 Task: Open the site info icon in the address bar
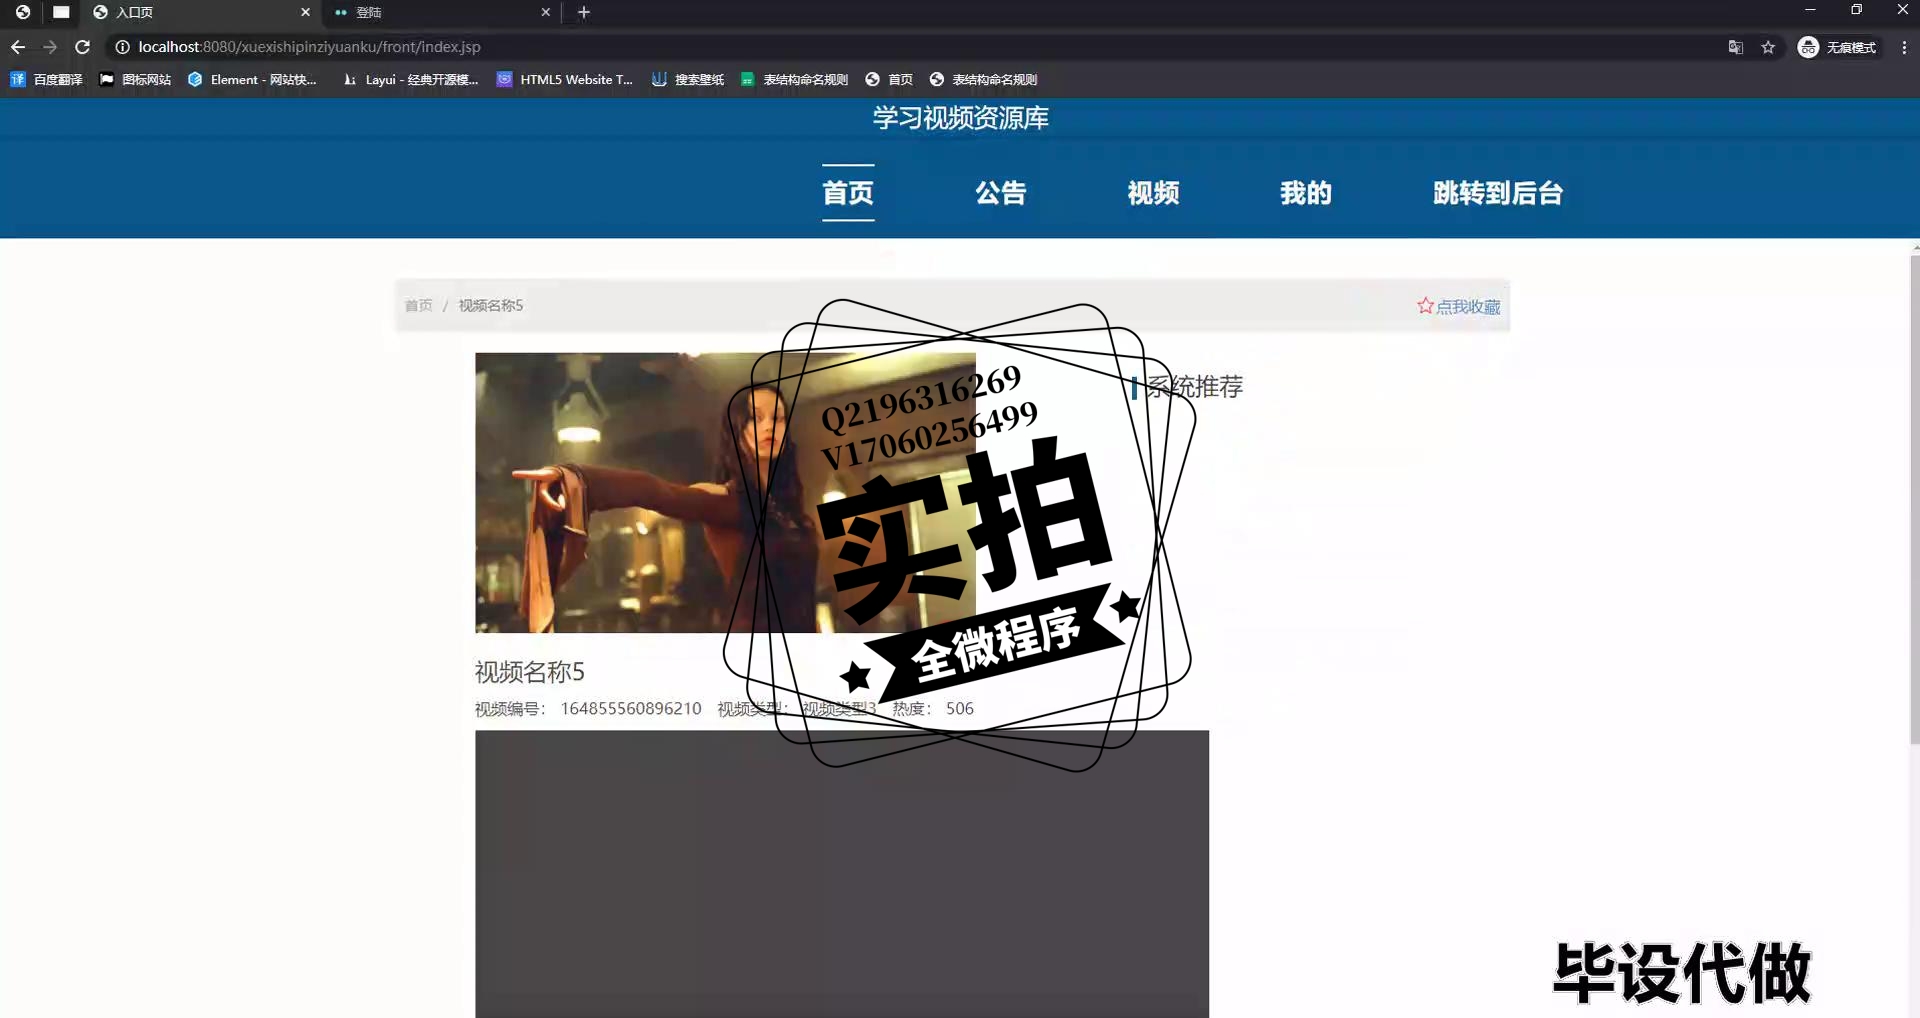(122, 47)
